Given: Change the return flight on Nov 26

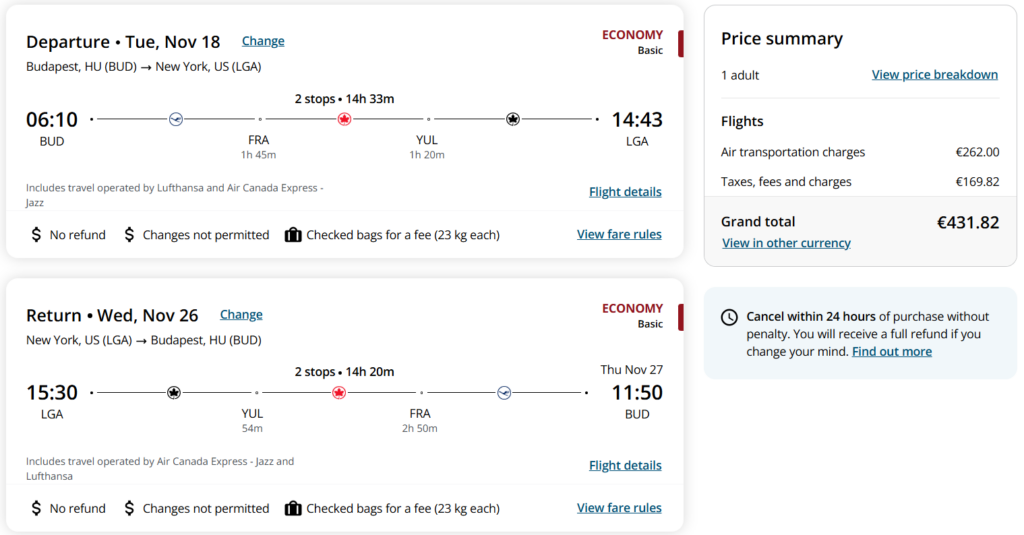Looking at the screenshot, I should coord(241,315).
